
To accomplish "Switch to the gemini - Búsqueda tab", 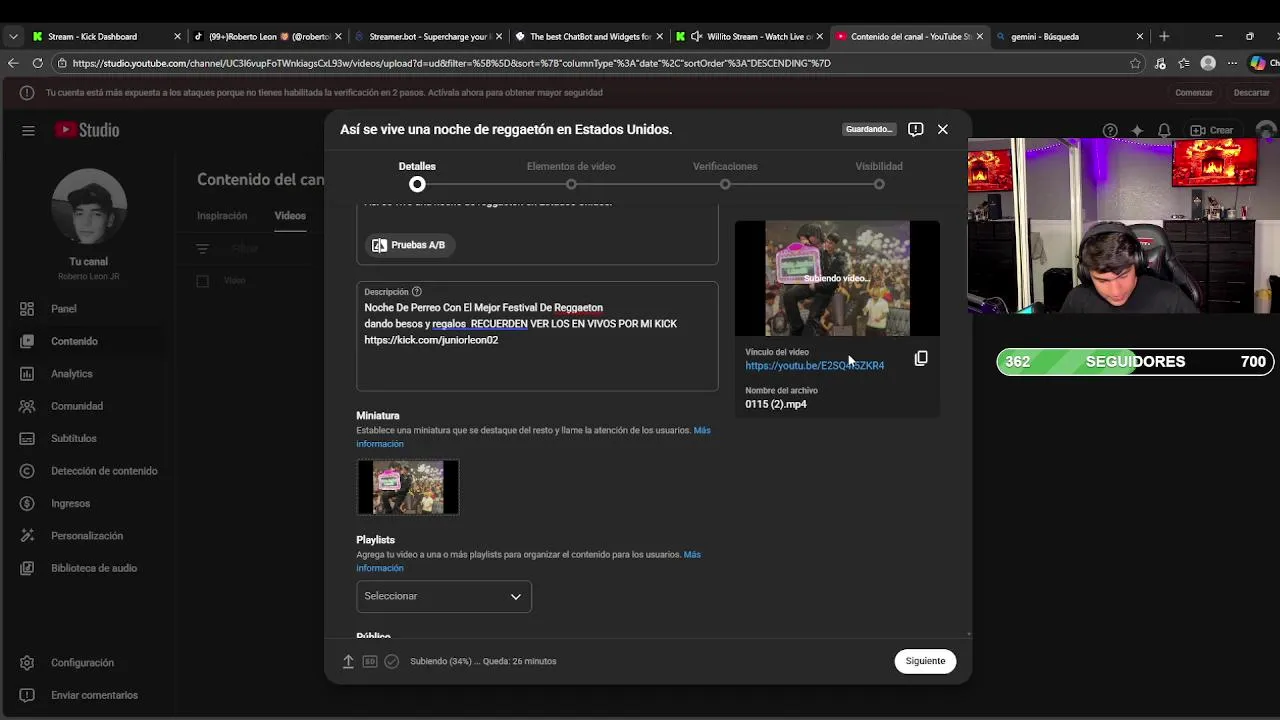I will 1068,36.
